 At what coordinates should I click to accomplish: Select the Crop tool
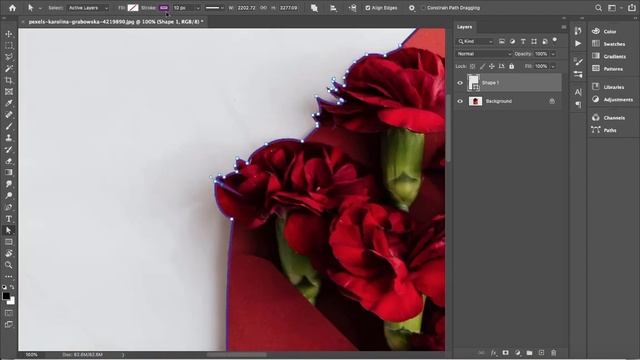point(9,80)
